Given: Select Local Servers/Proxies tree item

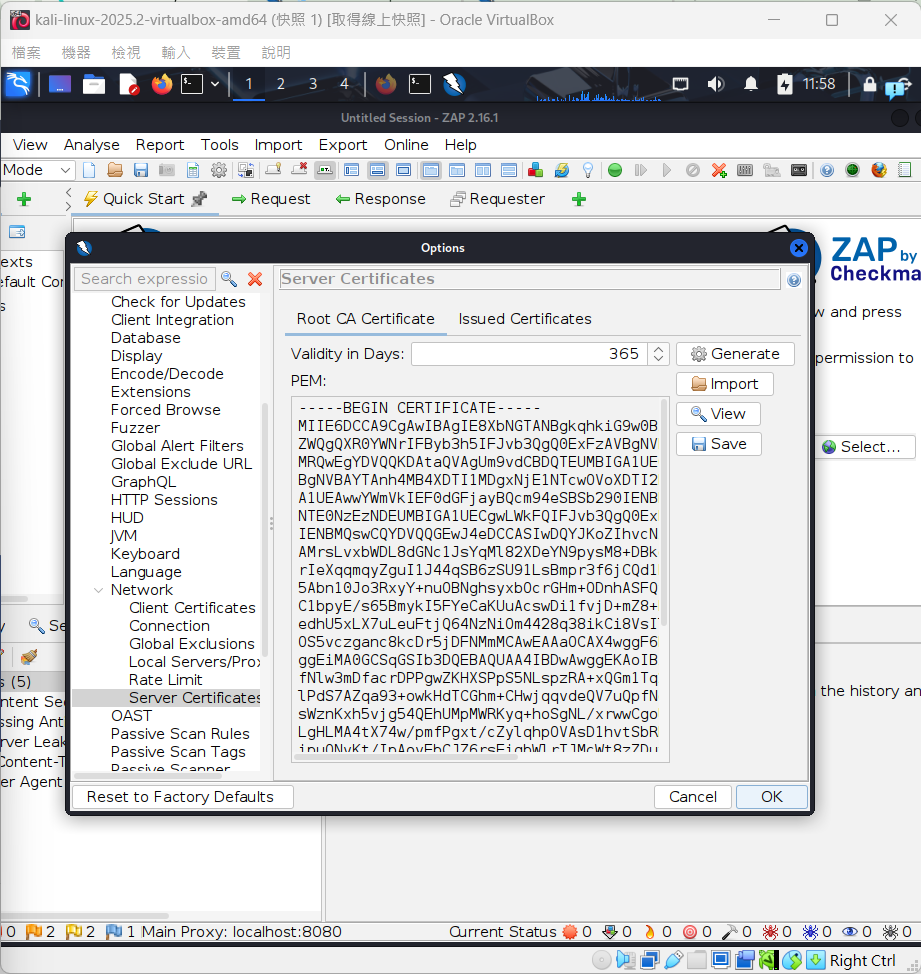Looking at the screenshot, I should 194,662.
